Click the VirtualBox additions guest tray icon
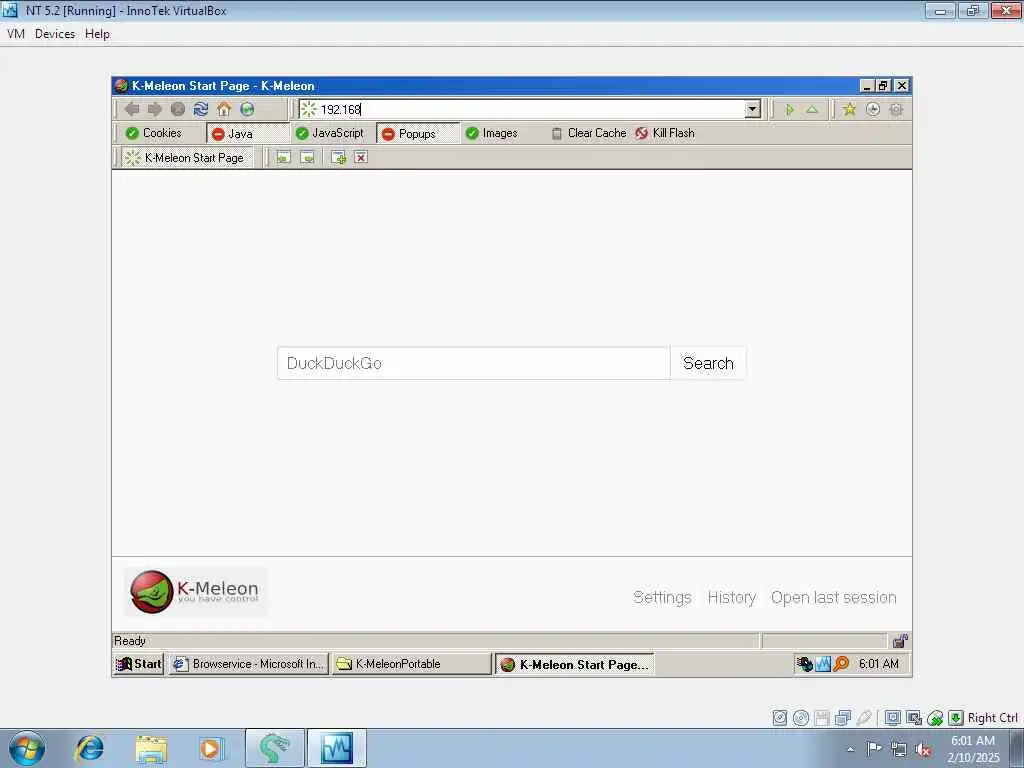This screenshot has width=1024, height=768. click(x=823, y=664)
